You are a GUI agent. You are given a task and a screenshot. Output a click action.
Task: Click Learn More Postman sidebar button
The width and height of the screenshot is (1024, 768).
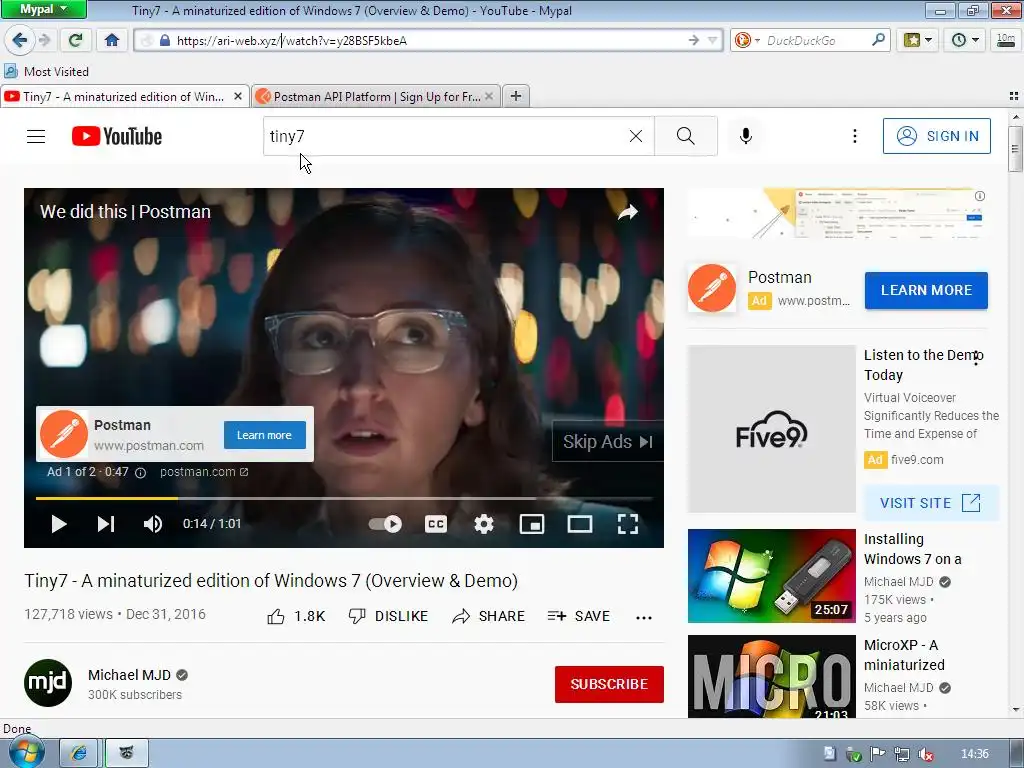(926, 291)
